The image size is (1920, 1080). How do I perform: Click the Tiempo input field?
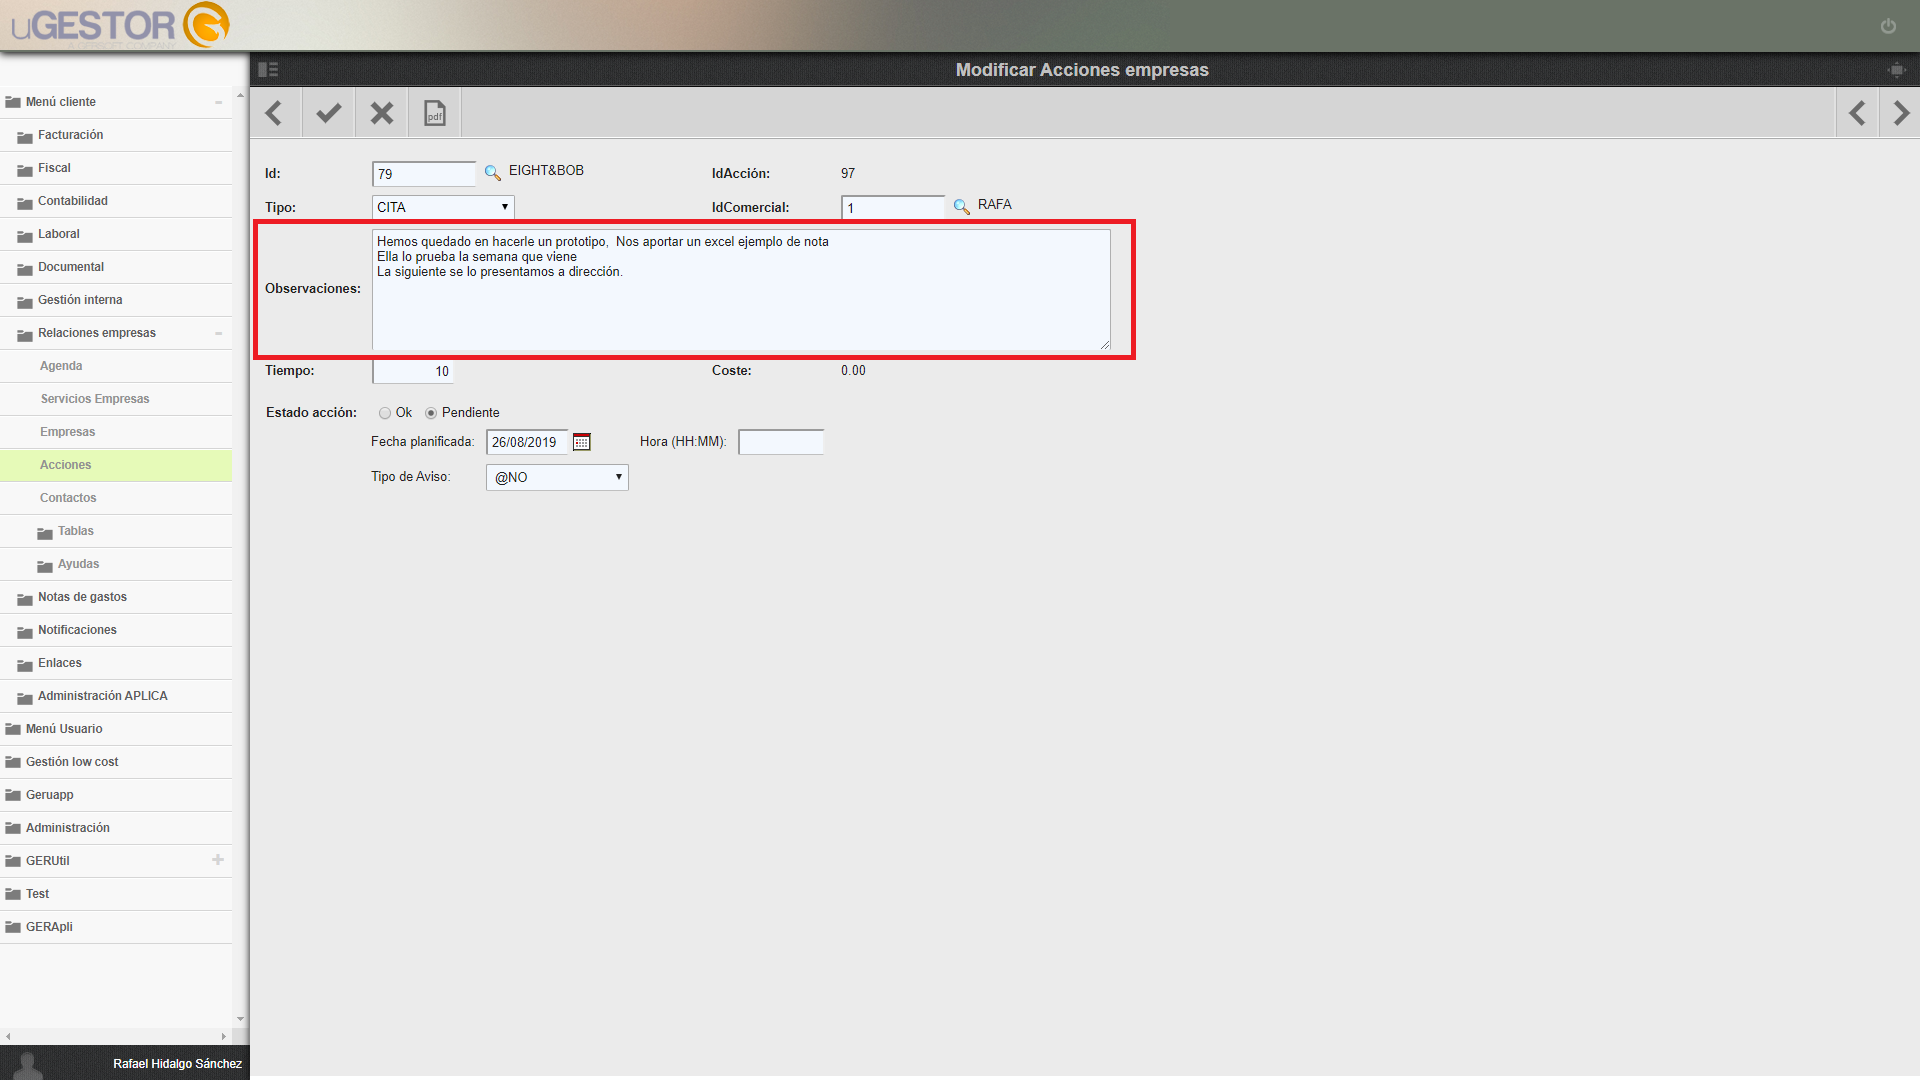tap(413, 371)
